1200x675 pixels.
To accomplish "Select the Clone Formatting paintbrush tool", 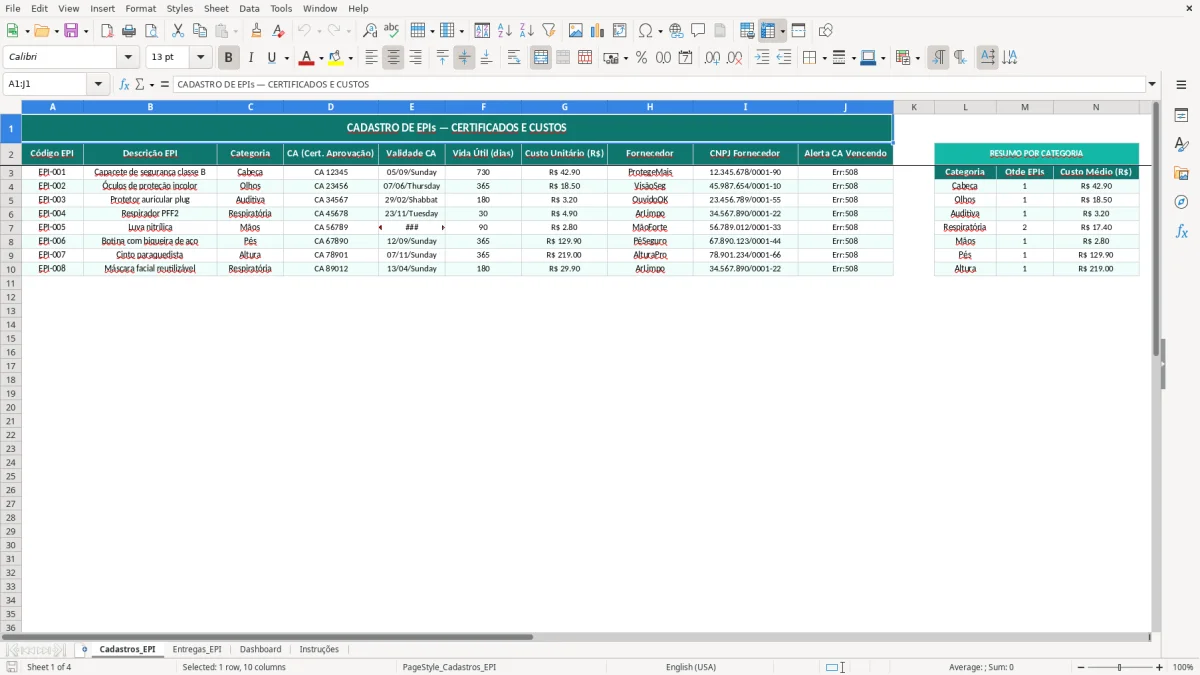I will (x=257, y=30).
